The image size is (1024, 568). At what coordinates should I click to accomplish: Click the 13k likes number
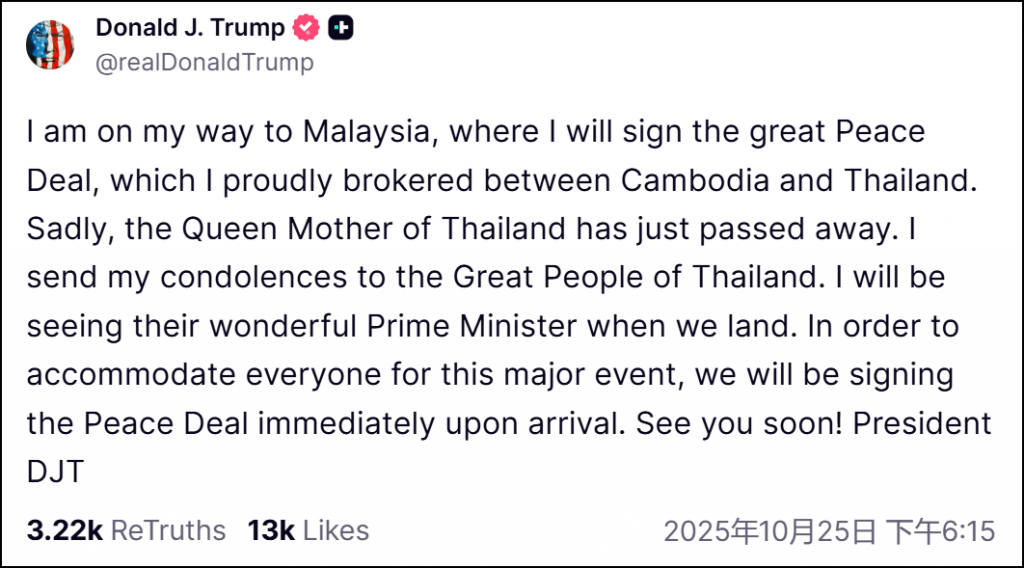(x=270, y=530)
